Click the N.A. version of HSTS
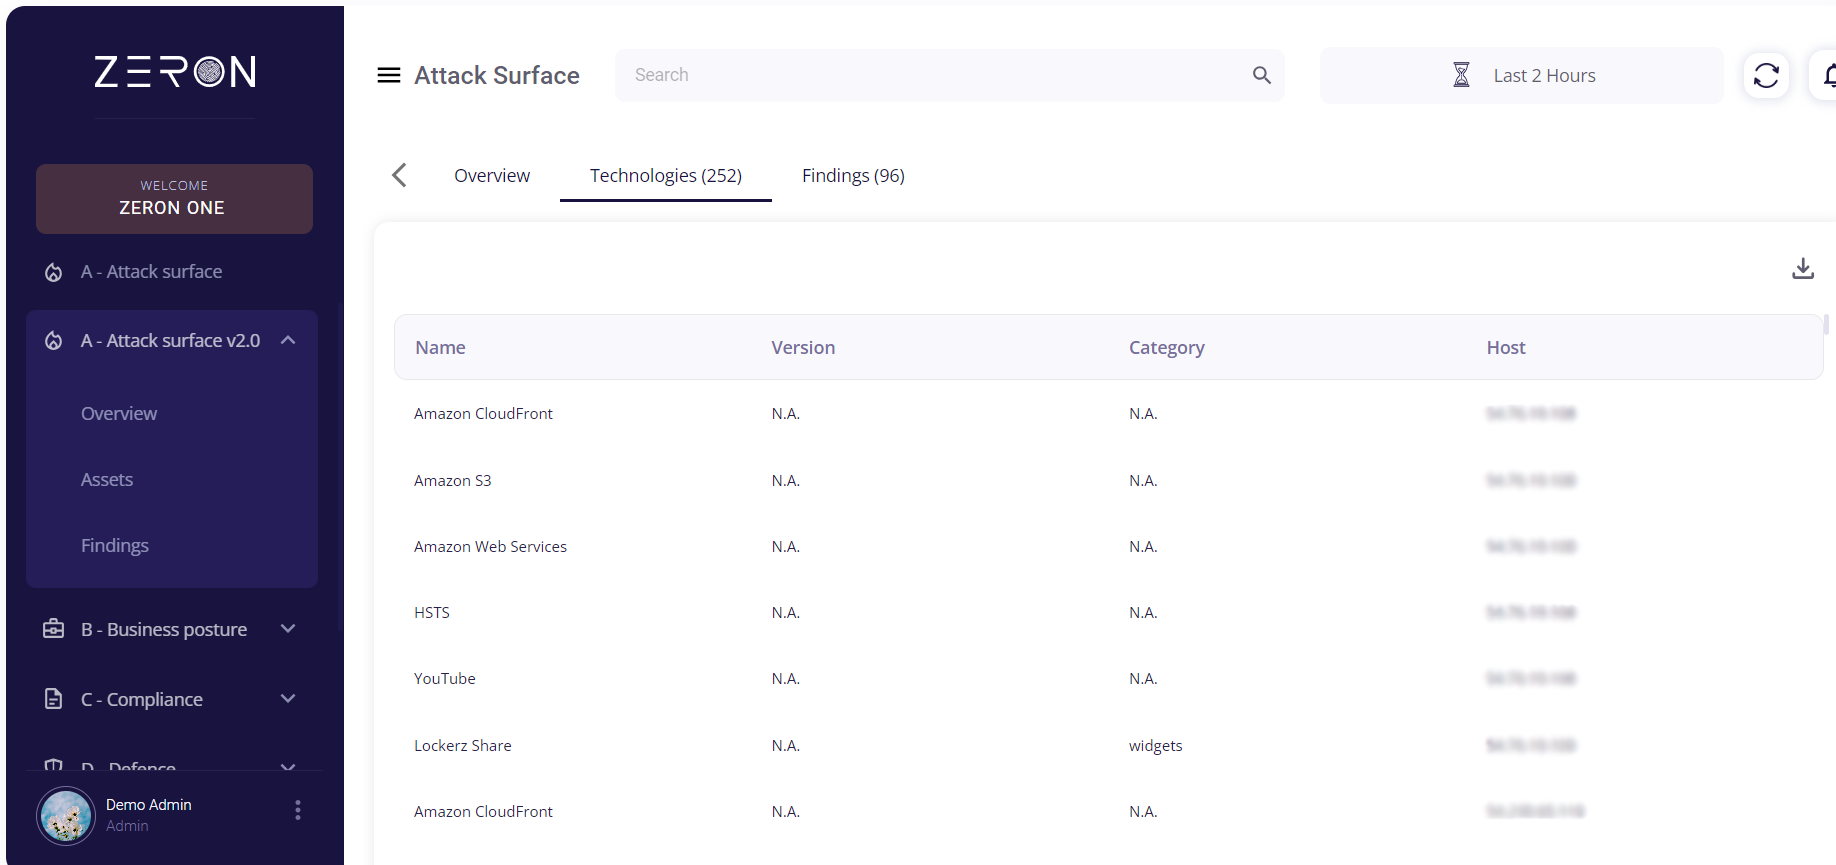Viewport: 1836px width, 865px height. click(786, 612)
